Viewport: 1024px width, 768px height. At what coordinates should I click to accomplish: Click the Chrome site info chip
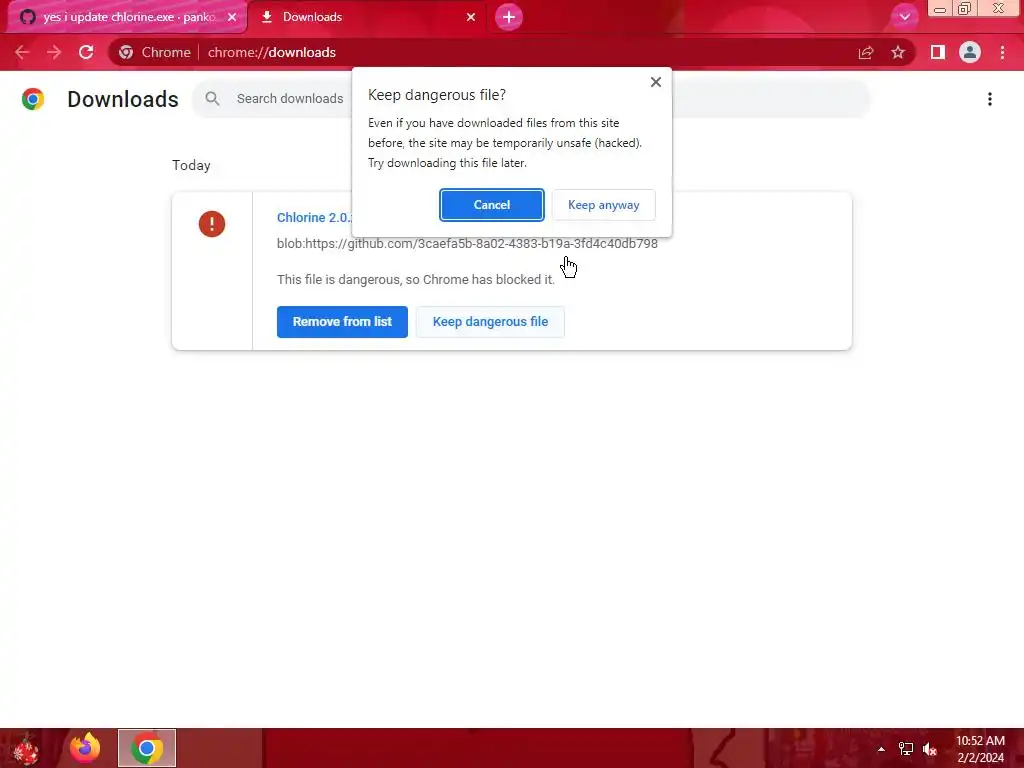coord(155,52)
